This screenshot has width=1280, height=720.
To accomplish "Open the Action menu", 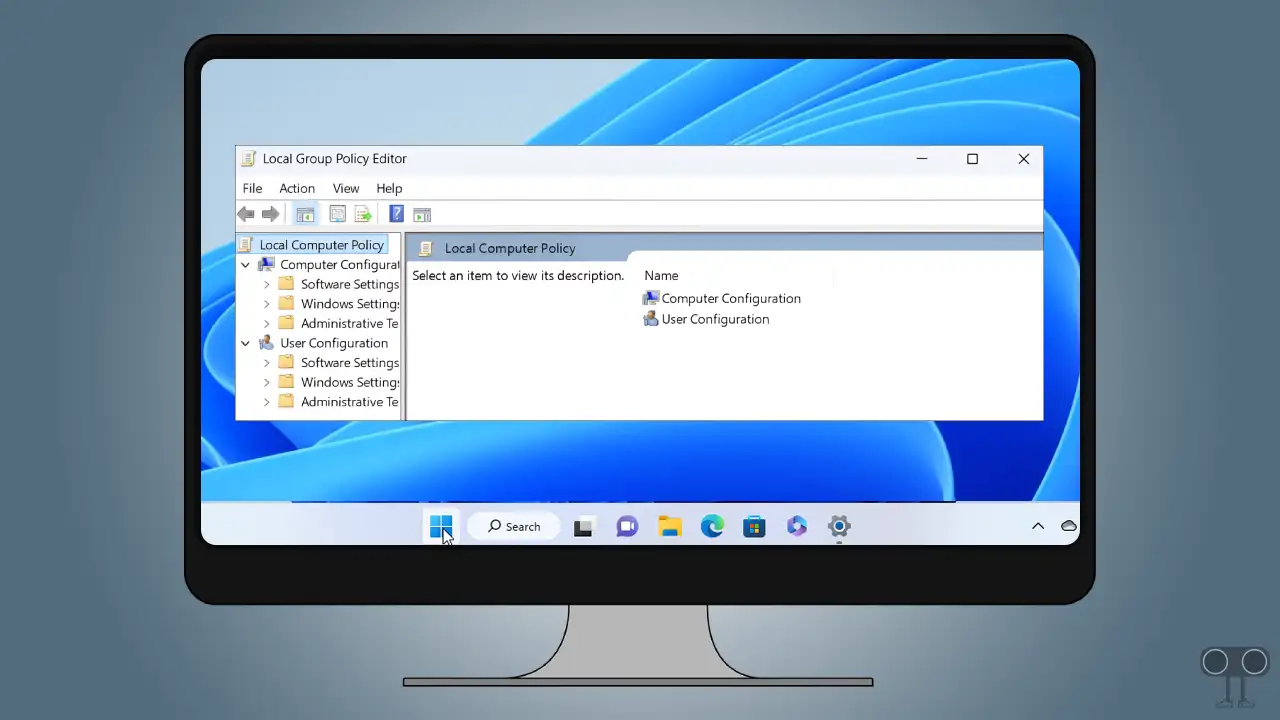I will (297, 188).
